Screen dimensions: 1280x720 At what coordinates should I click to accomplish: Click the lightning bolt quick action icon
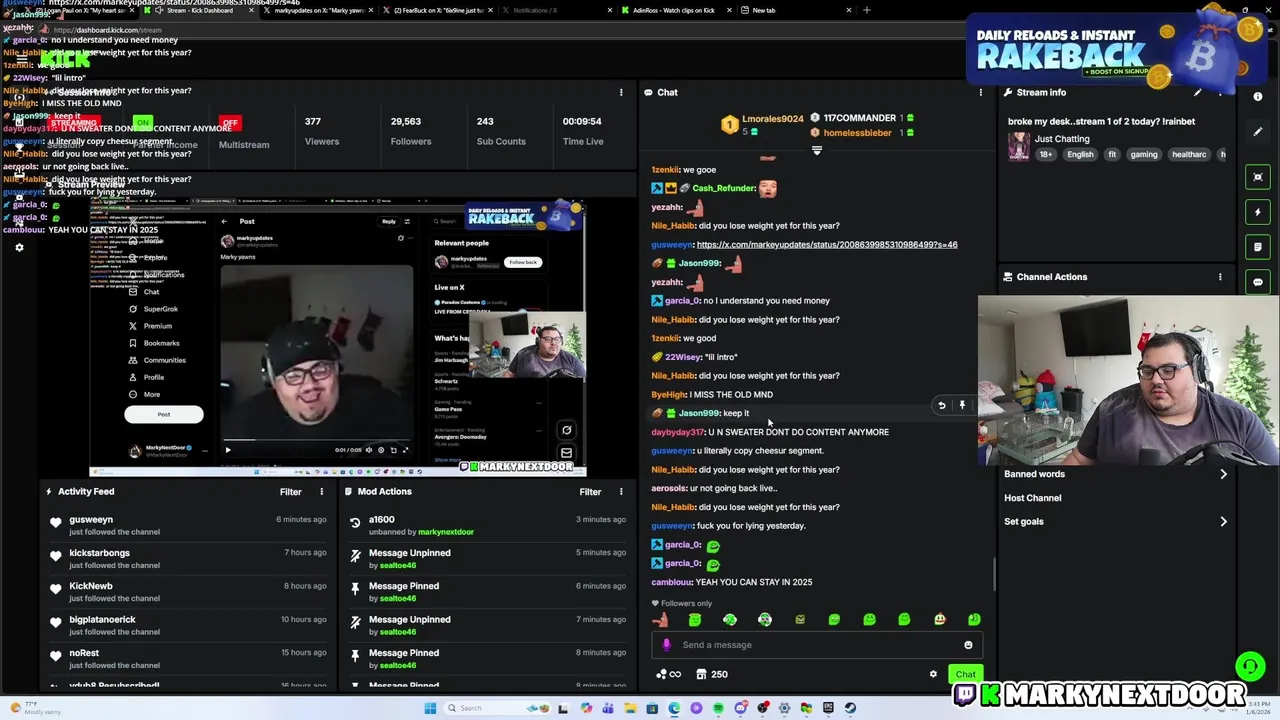[x=1258, y=212]
